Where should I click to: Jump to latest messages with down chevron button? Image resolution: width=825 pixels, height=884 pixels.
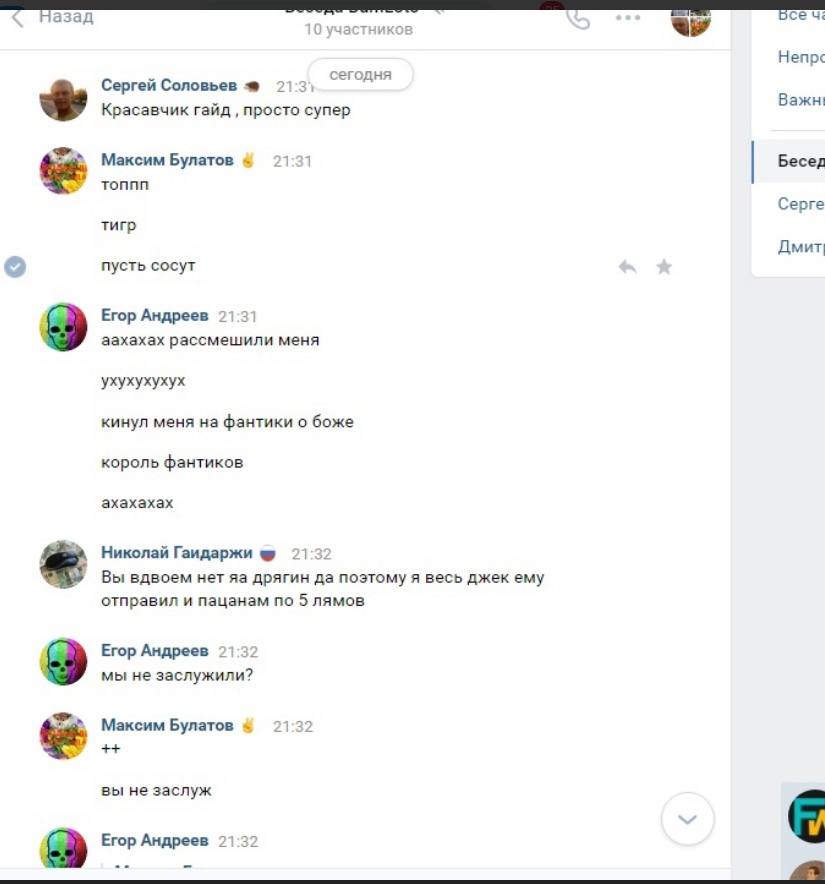tap(687, 819)
